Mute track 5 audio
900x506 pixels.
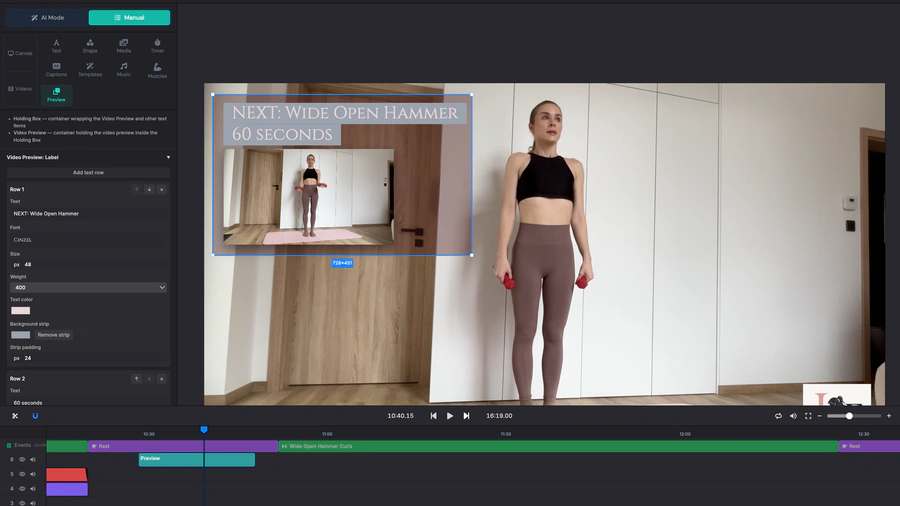pyautogui.click(x=33, y=474)
